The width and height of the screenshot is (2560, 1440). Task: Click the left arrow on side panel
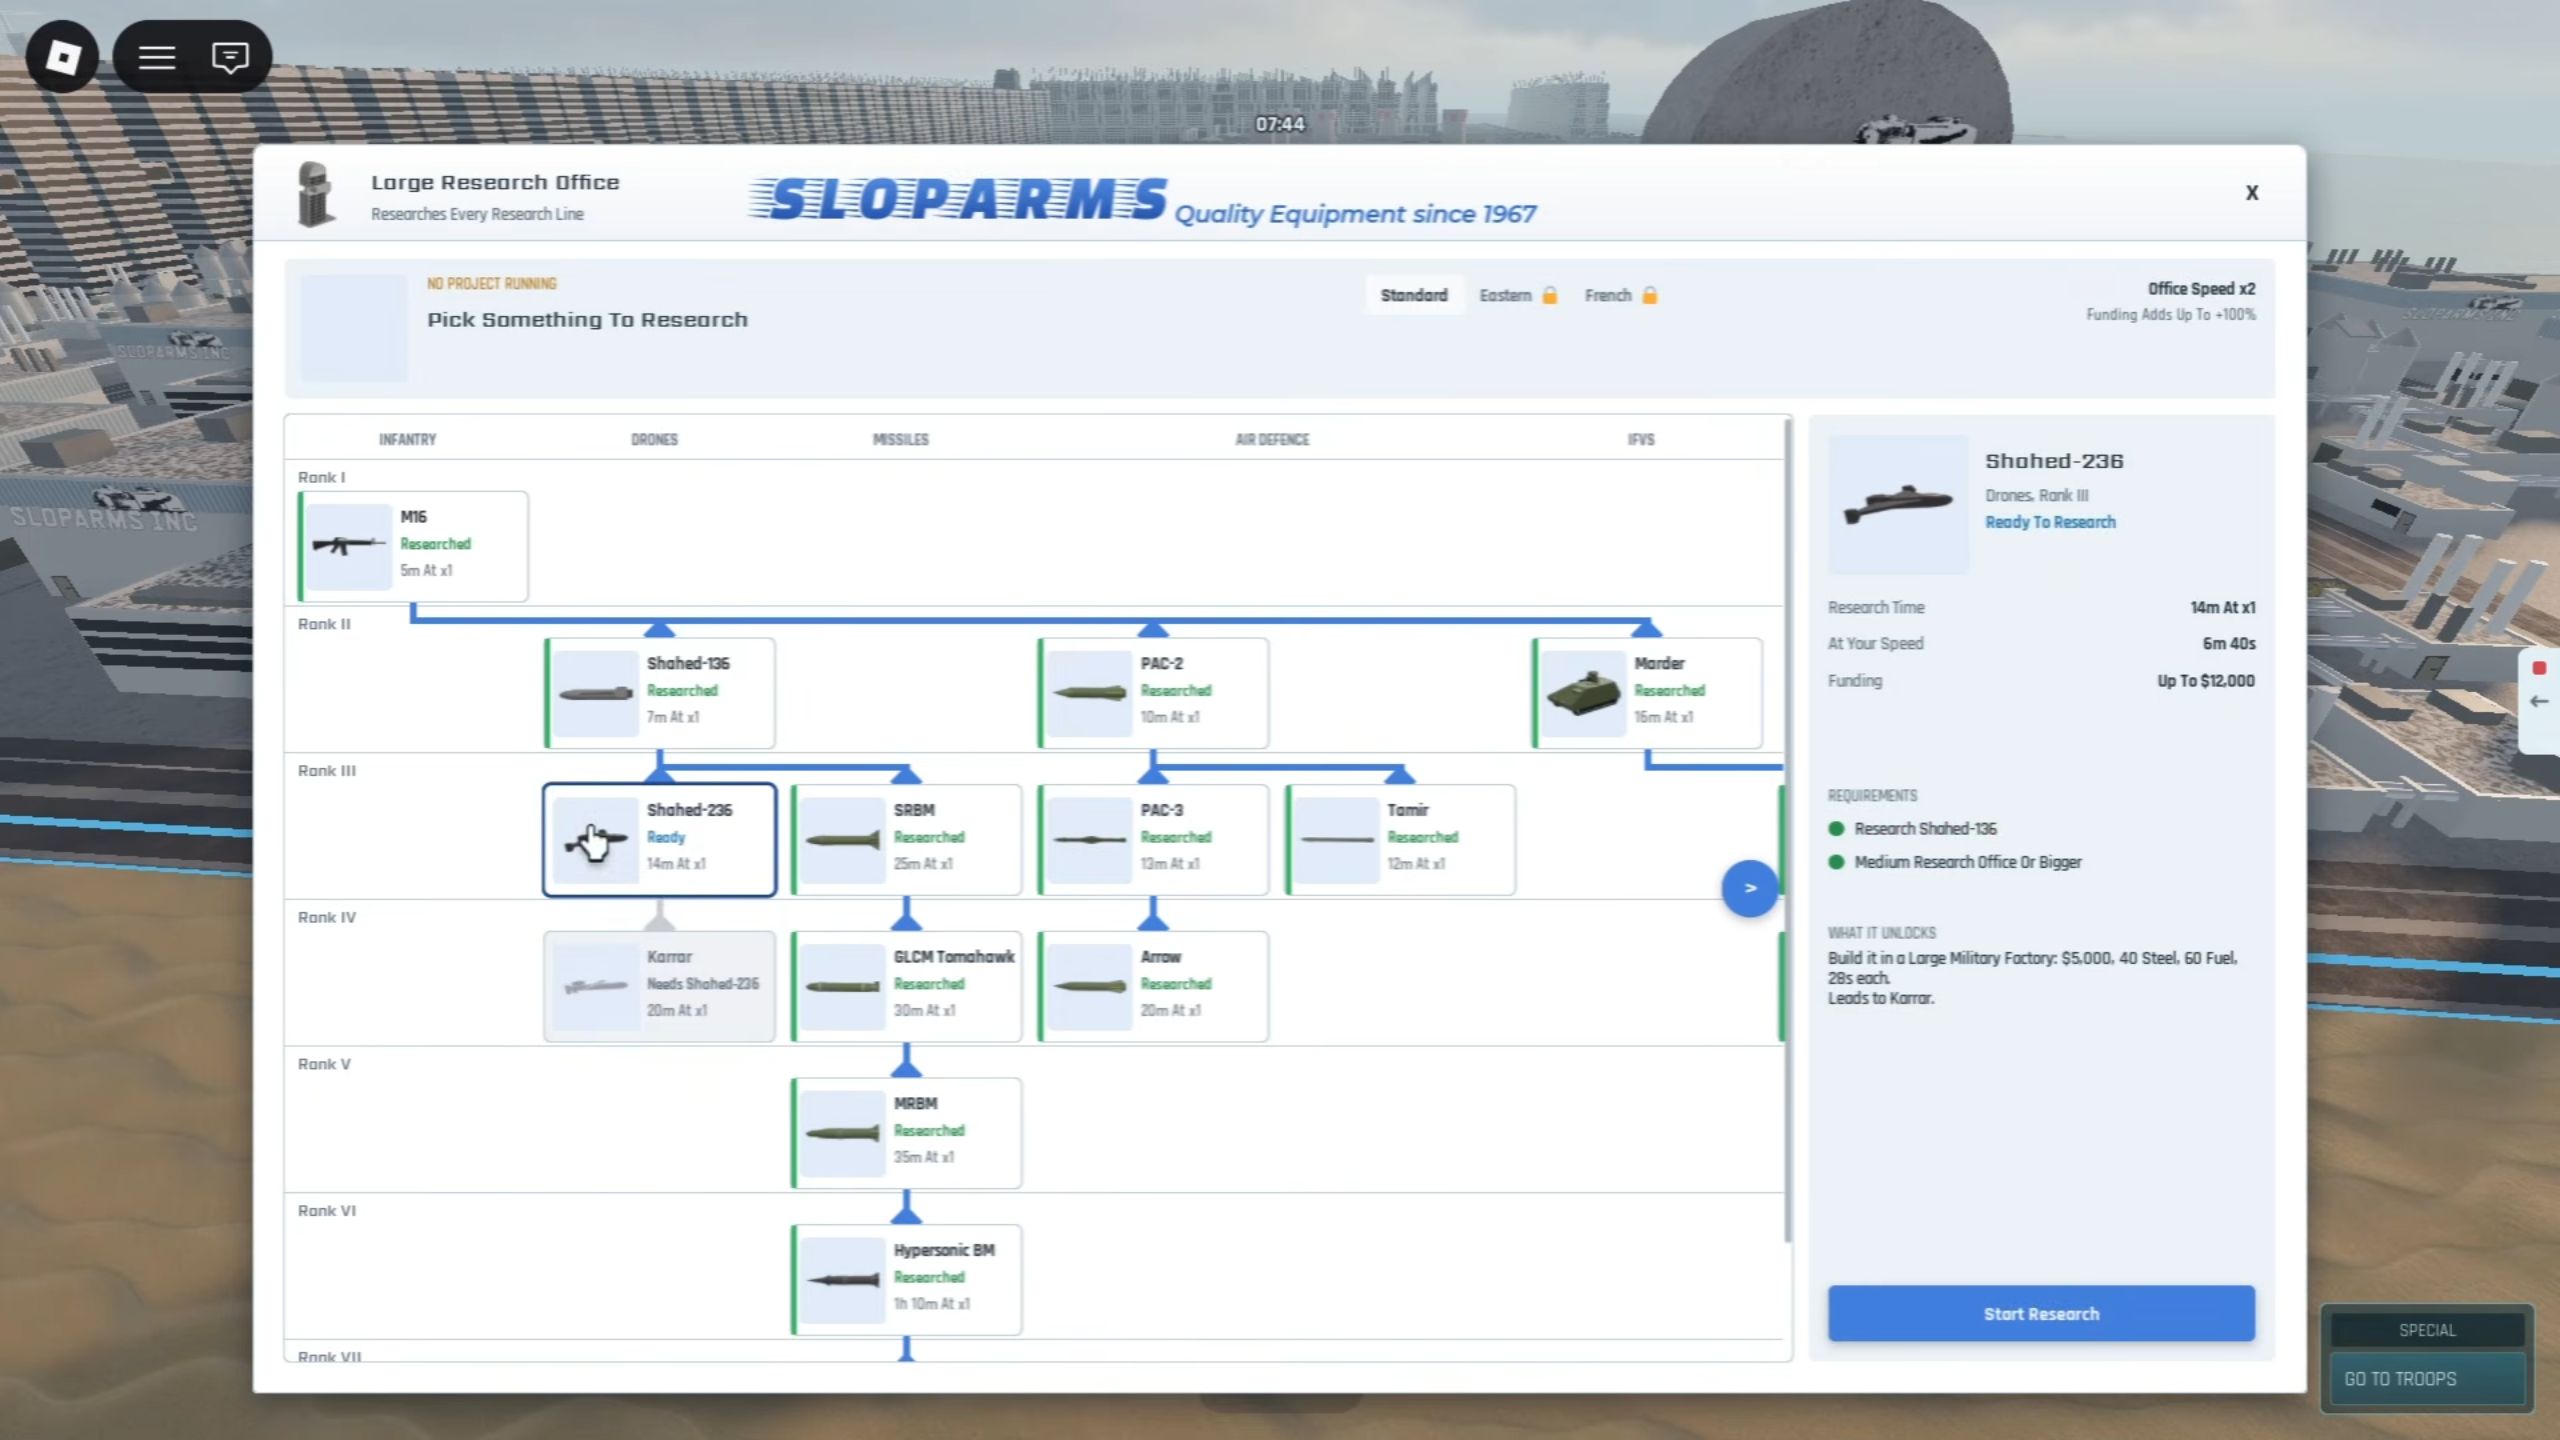(2539, 702)
